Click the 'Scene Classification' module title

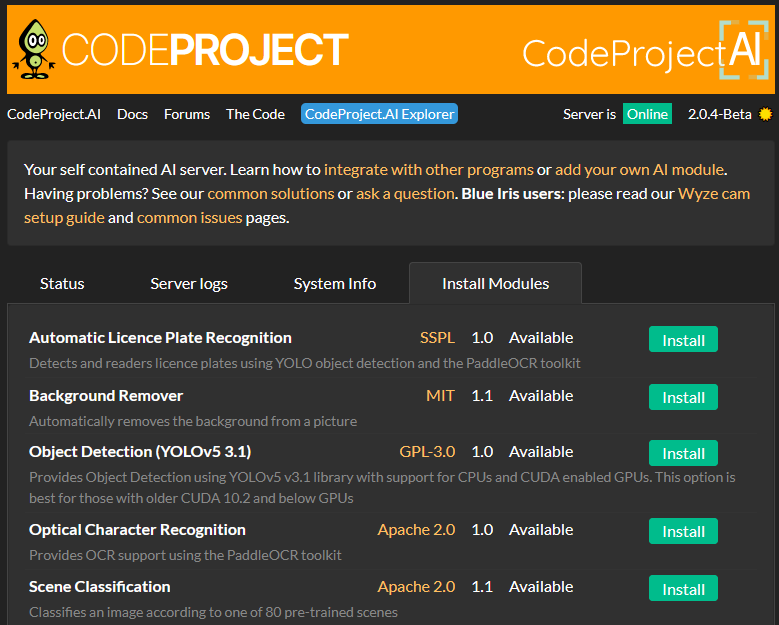(x=99, y=587)
